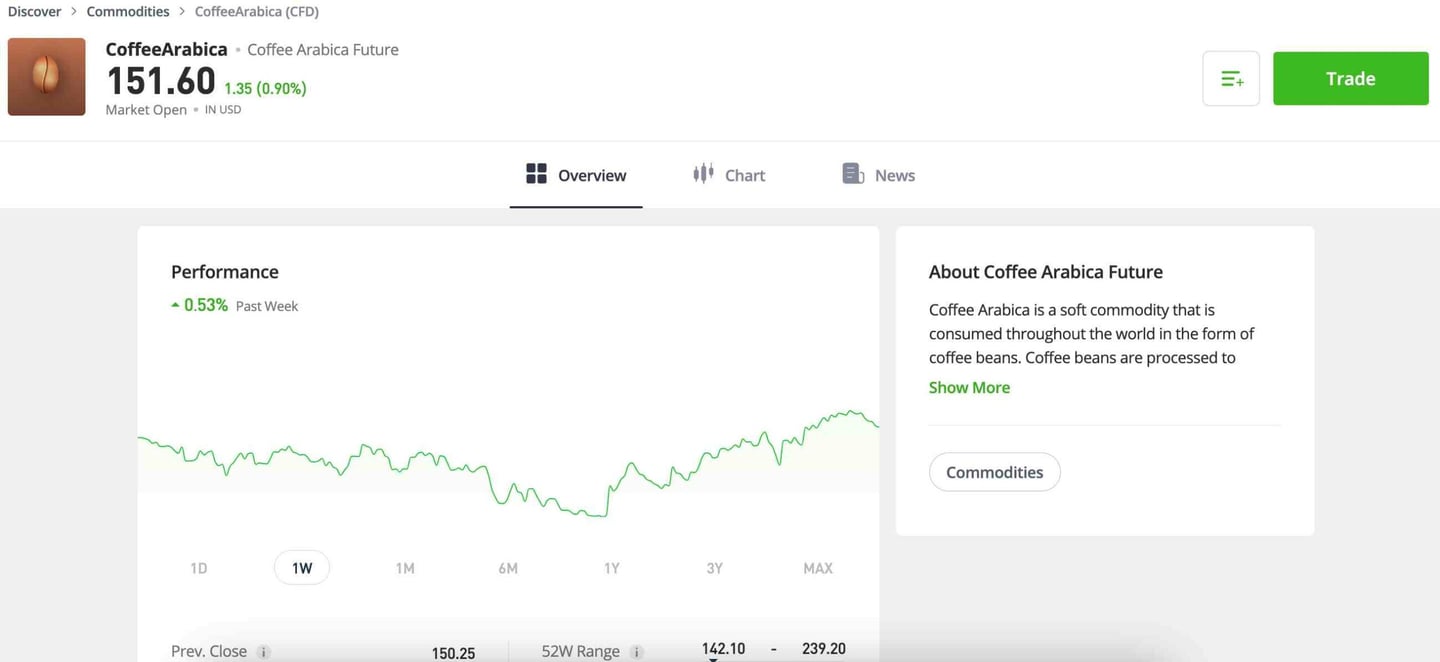Select the 1D time range

pos(198,568)
